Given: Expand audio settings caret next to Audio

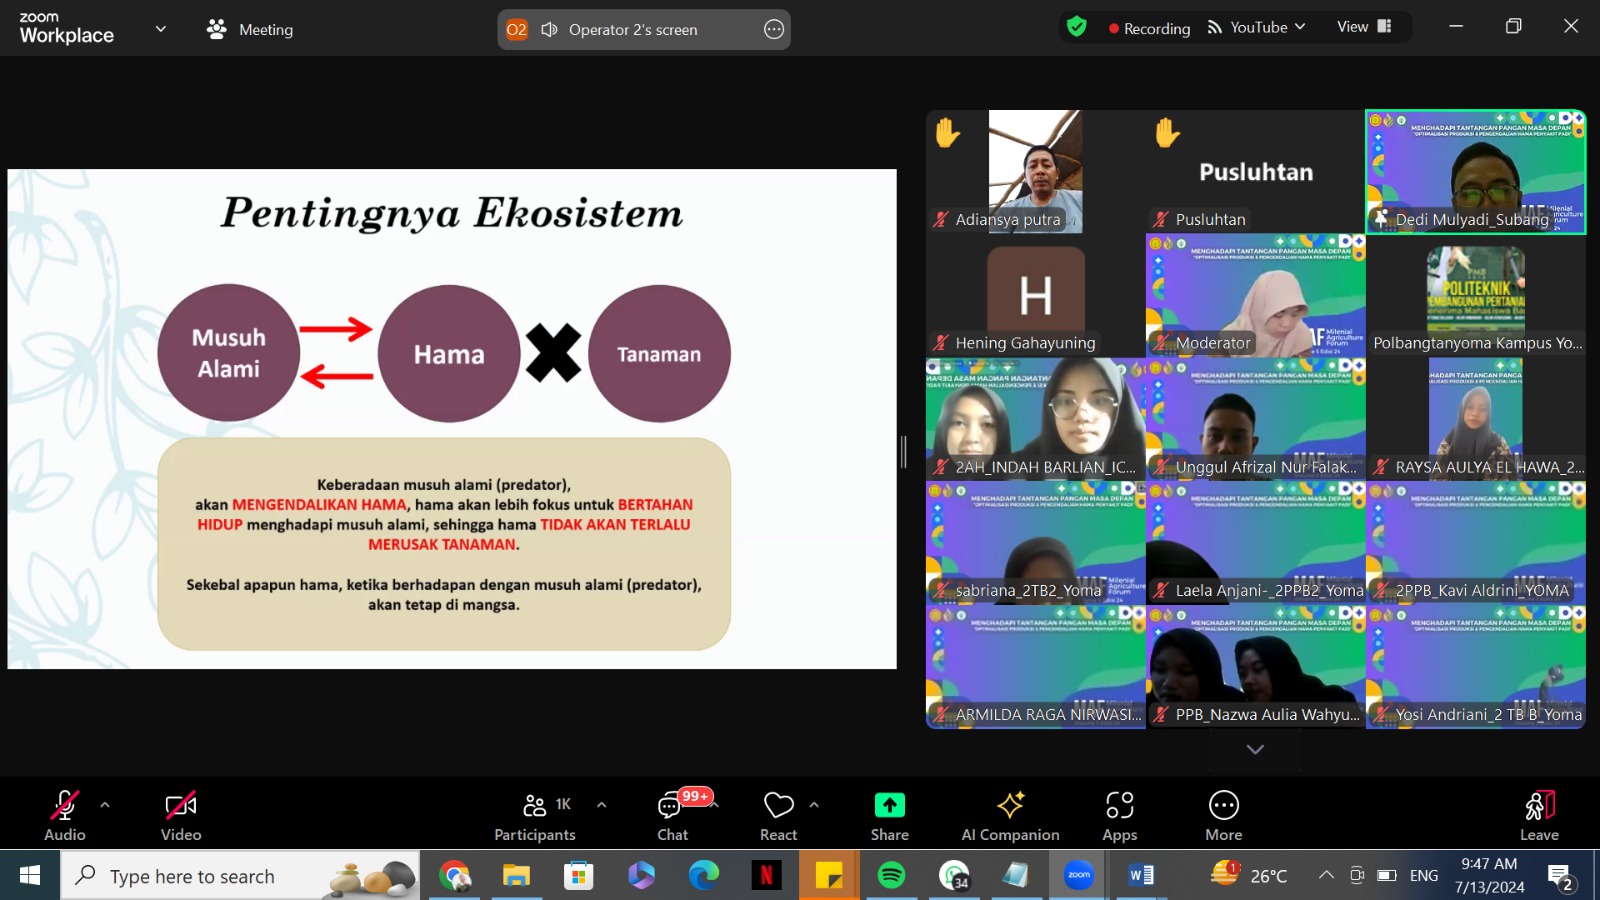Looking at the screenshot, I should [105, 805].
